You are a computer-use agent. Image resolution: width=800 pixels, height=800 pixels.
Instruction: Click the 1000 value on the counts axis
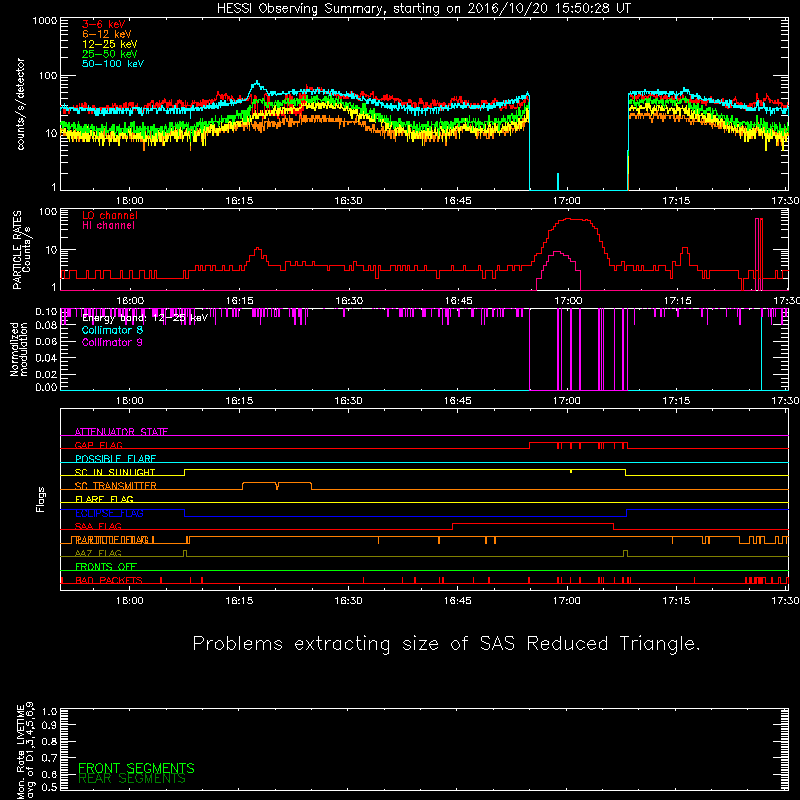click(x=44, y=21)
